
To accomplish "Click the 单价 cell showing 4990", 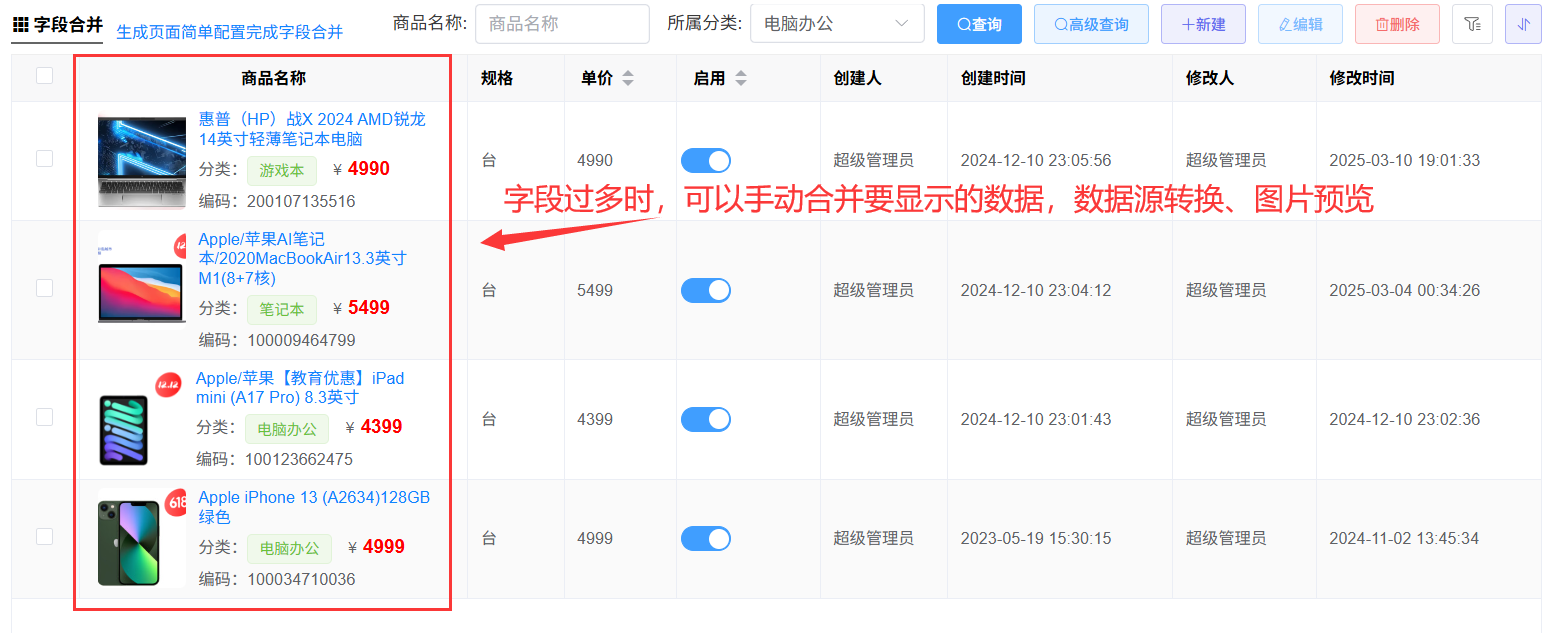I will 595,161.
